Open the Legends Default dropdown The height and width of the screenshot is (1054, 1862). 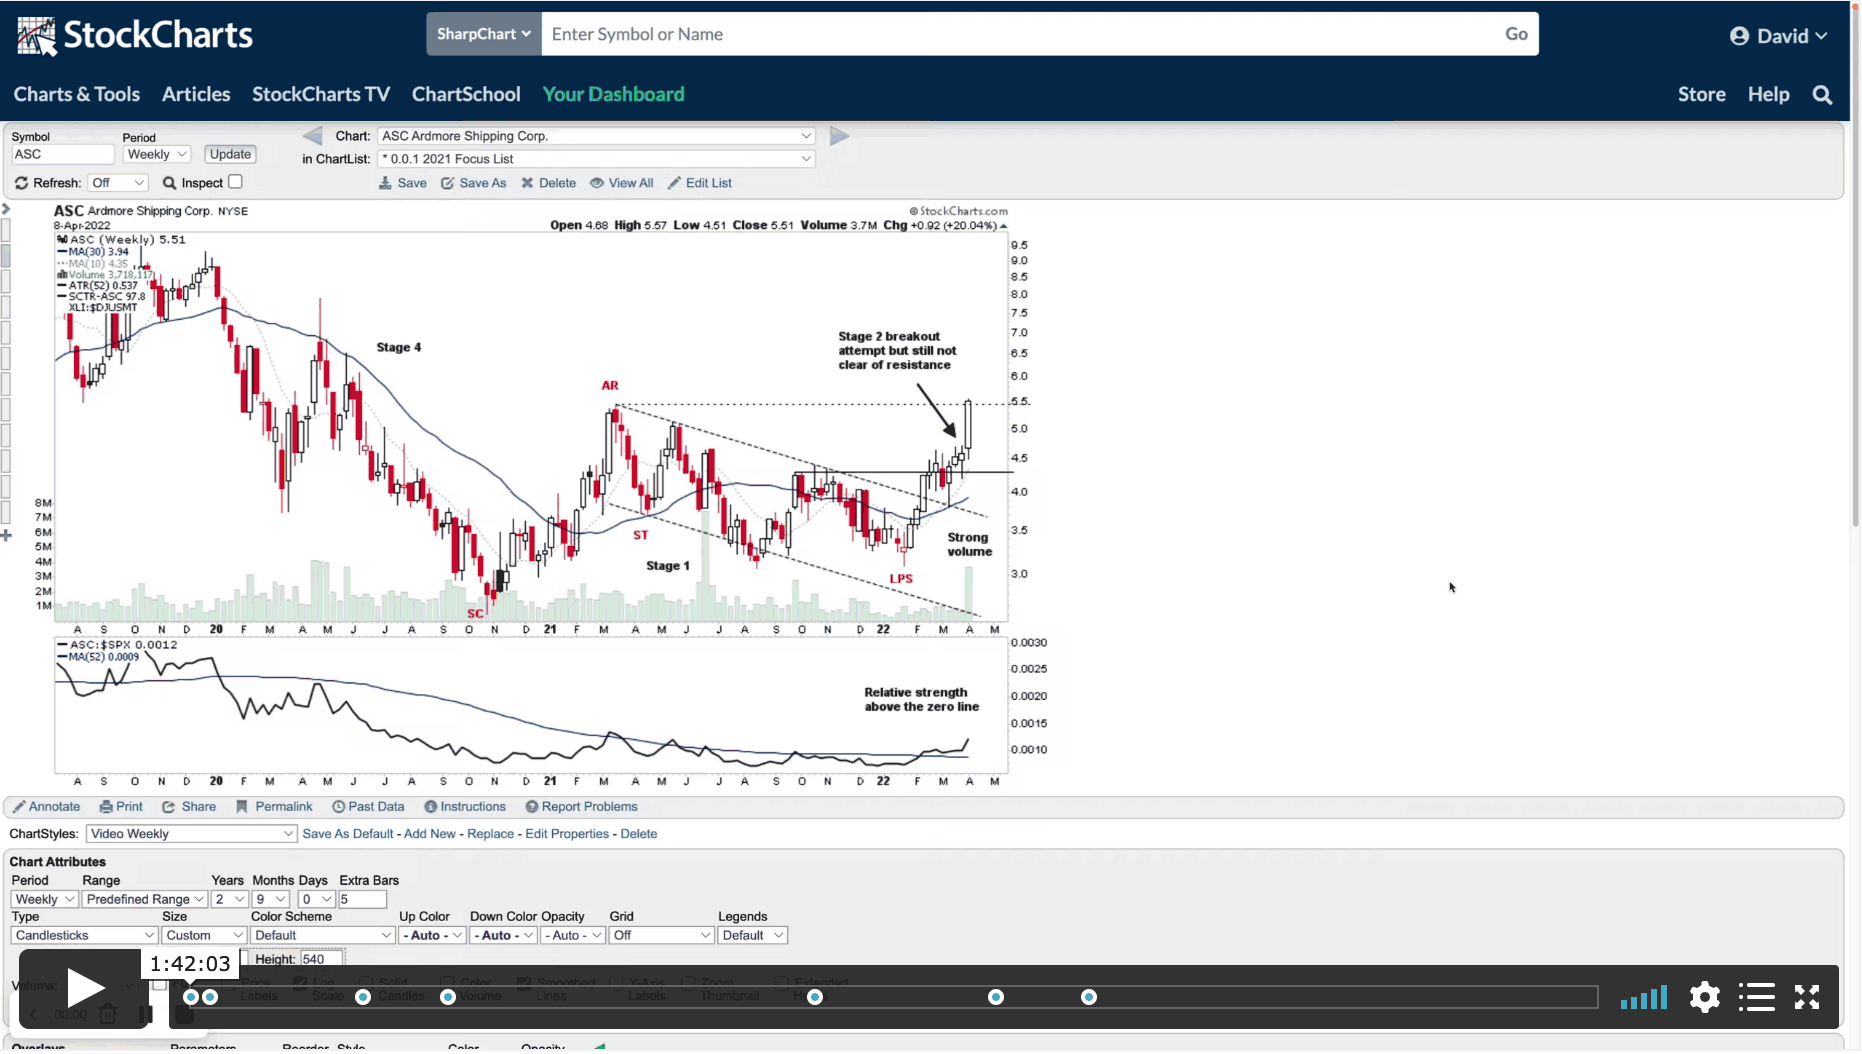(753, 936)
